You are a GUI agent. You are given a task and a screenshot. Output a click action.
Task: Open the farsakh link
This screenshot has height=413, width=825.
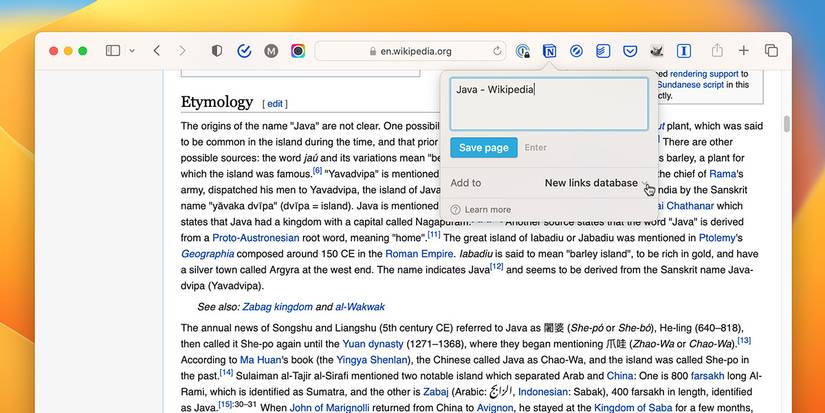pos(708,376)
